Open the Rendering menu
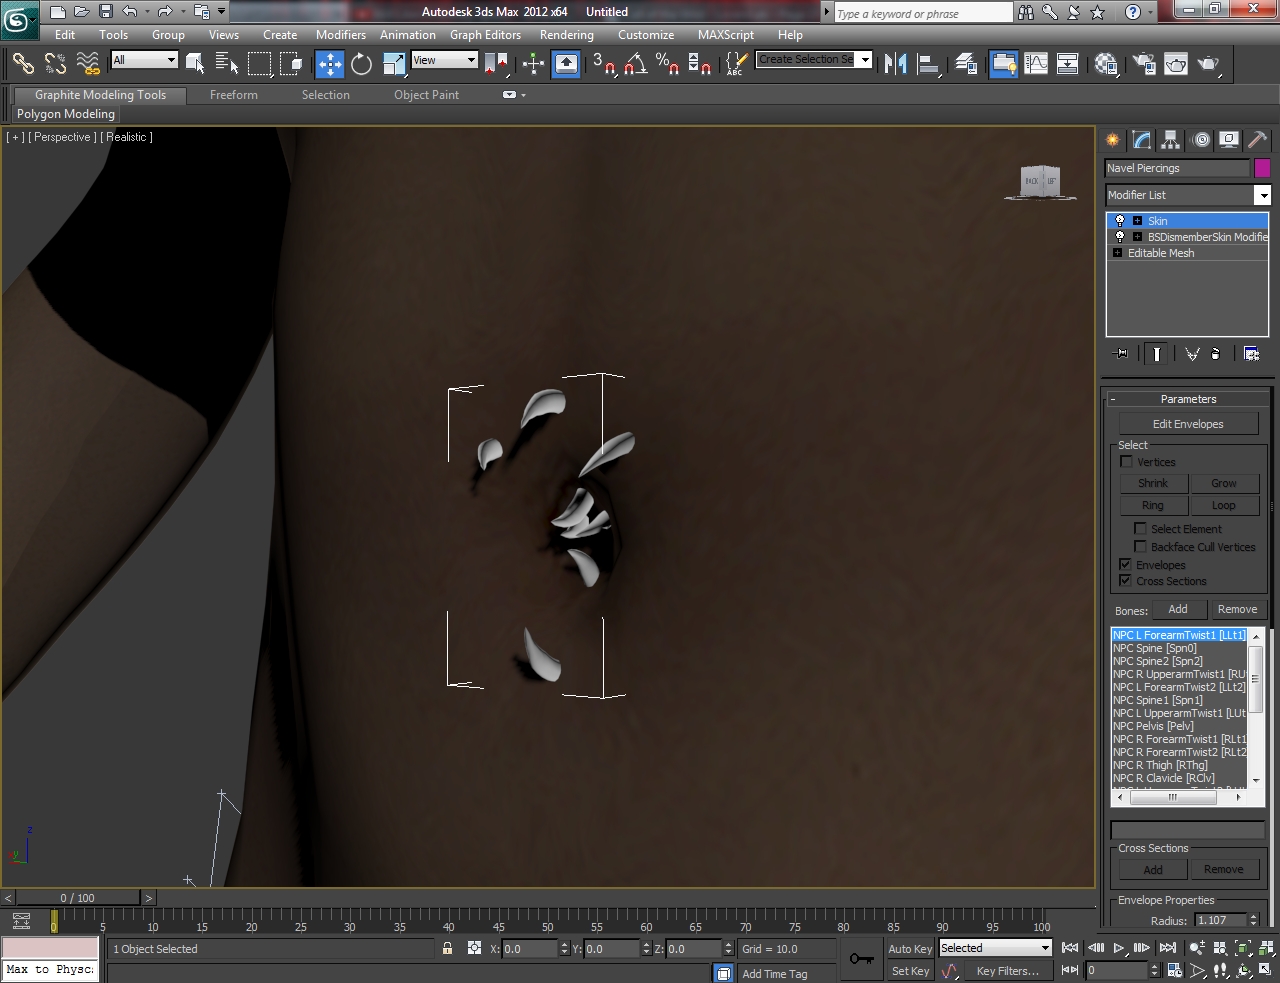 click(567, 34)
